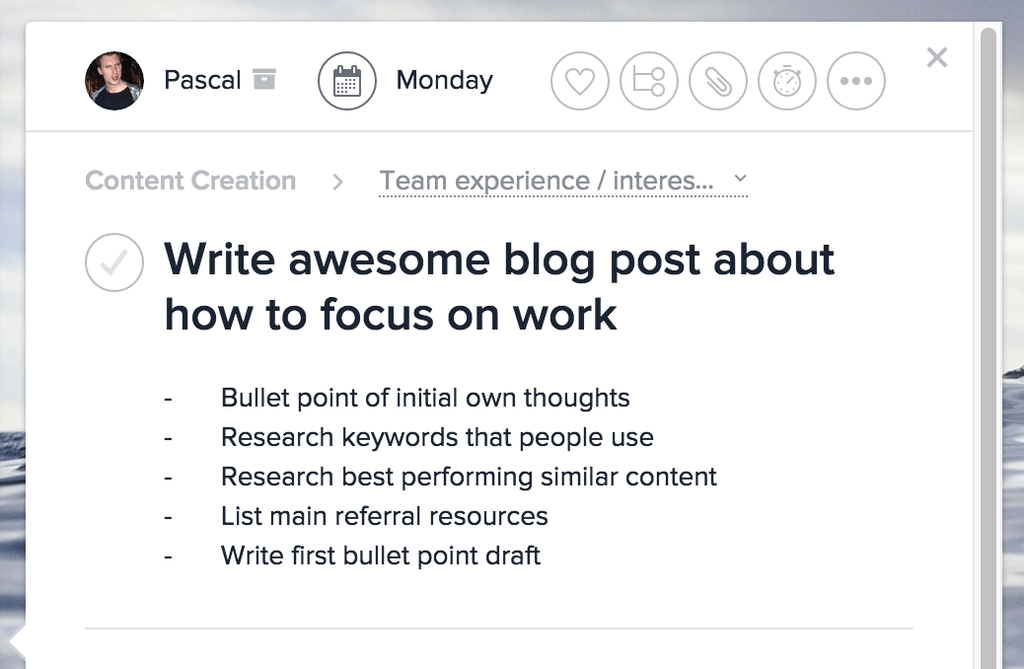The height and width of the screenshot is (669, 1024).
Task: Click the task title heading text
Action: click(x=499, y=287)
